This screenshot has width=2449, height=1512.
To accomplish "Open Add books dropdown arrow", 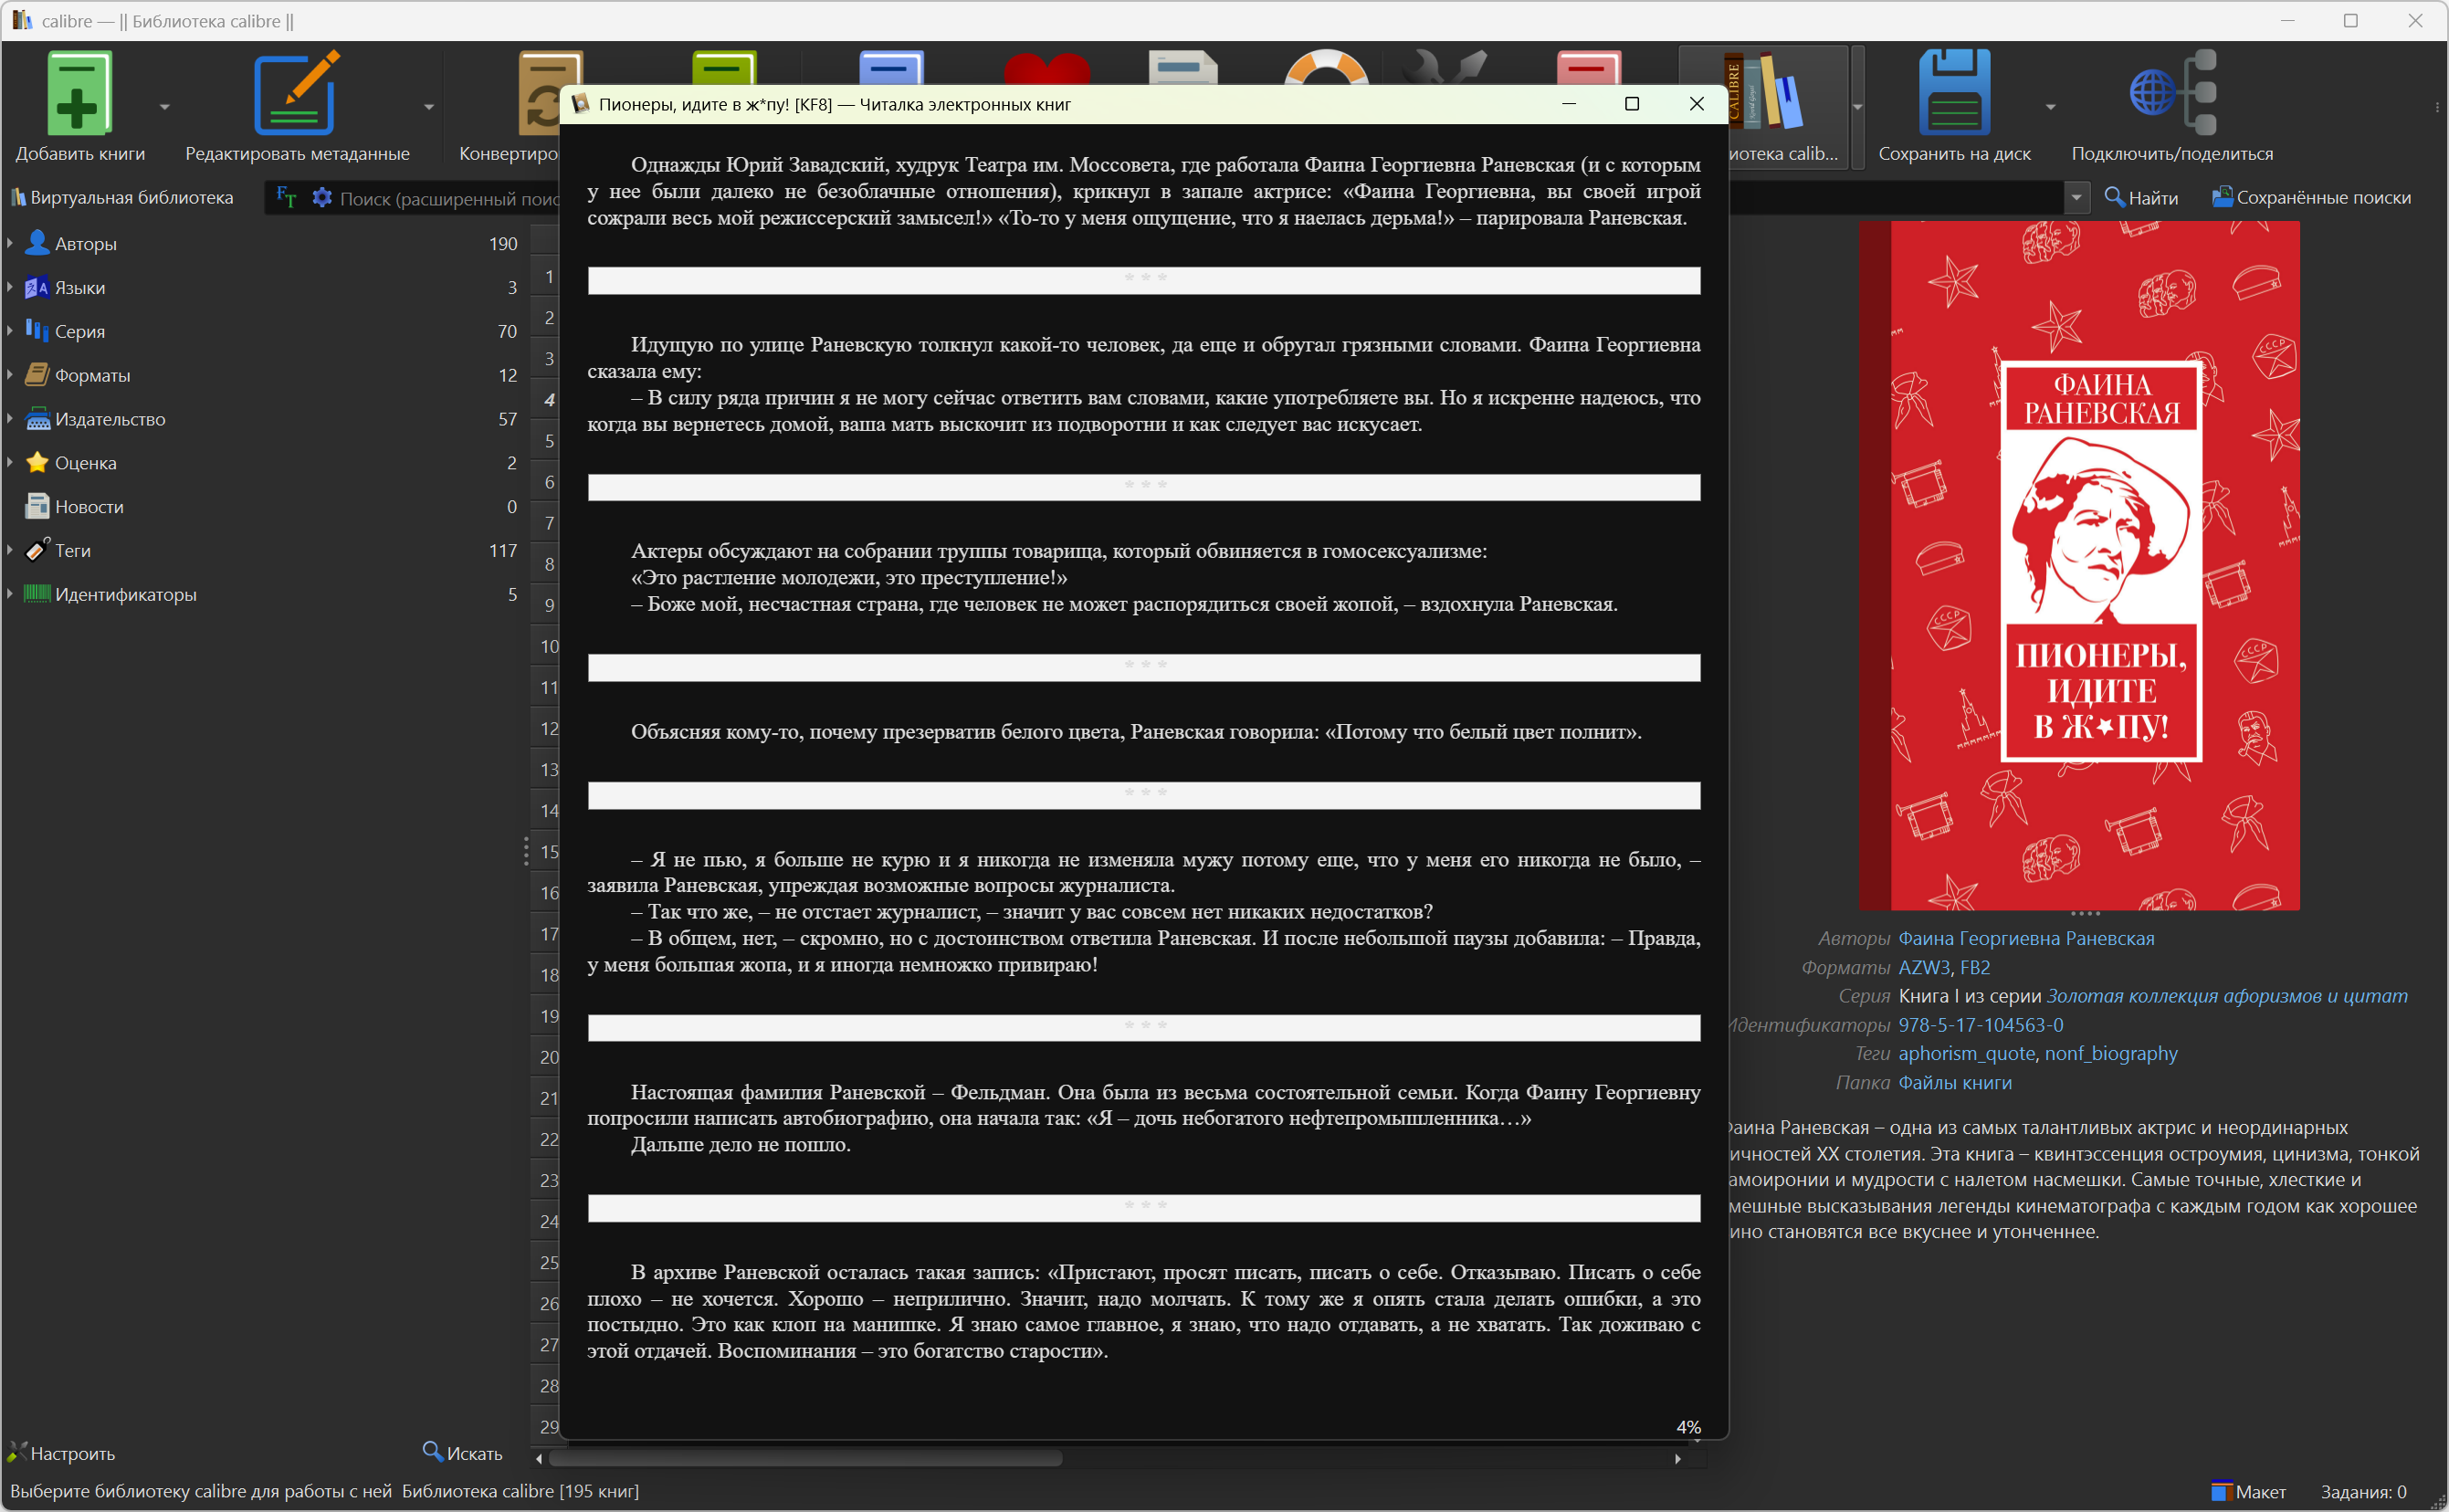I will (164, 106).
